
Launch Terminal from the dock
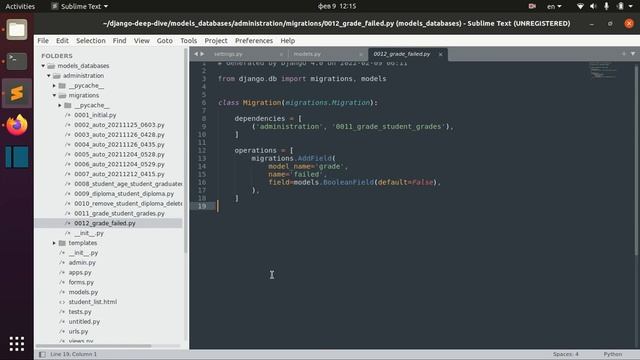17,61
